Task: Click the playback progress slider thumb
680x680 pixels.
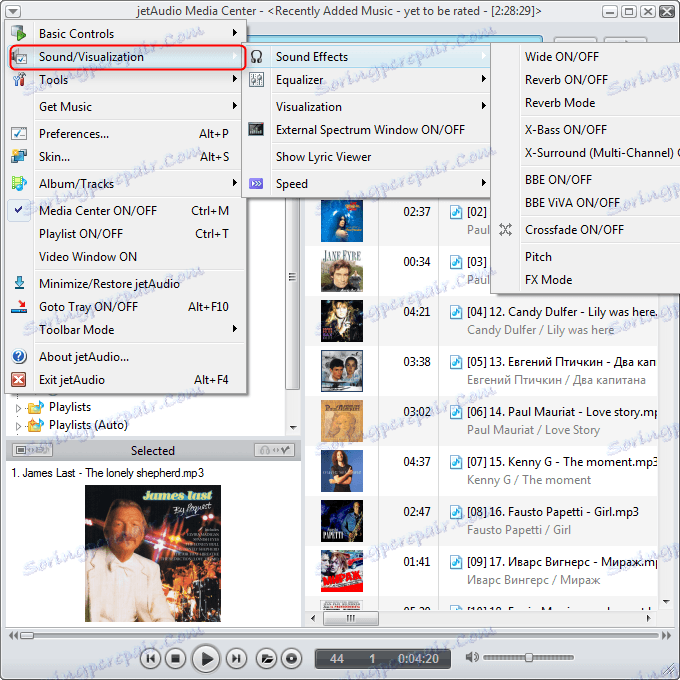Action: pos(27,635)
